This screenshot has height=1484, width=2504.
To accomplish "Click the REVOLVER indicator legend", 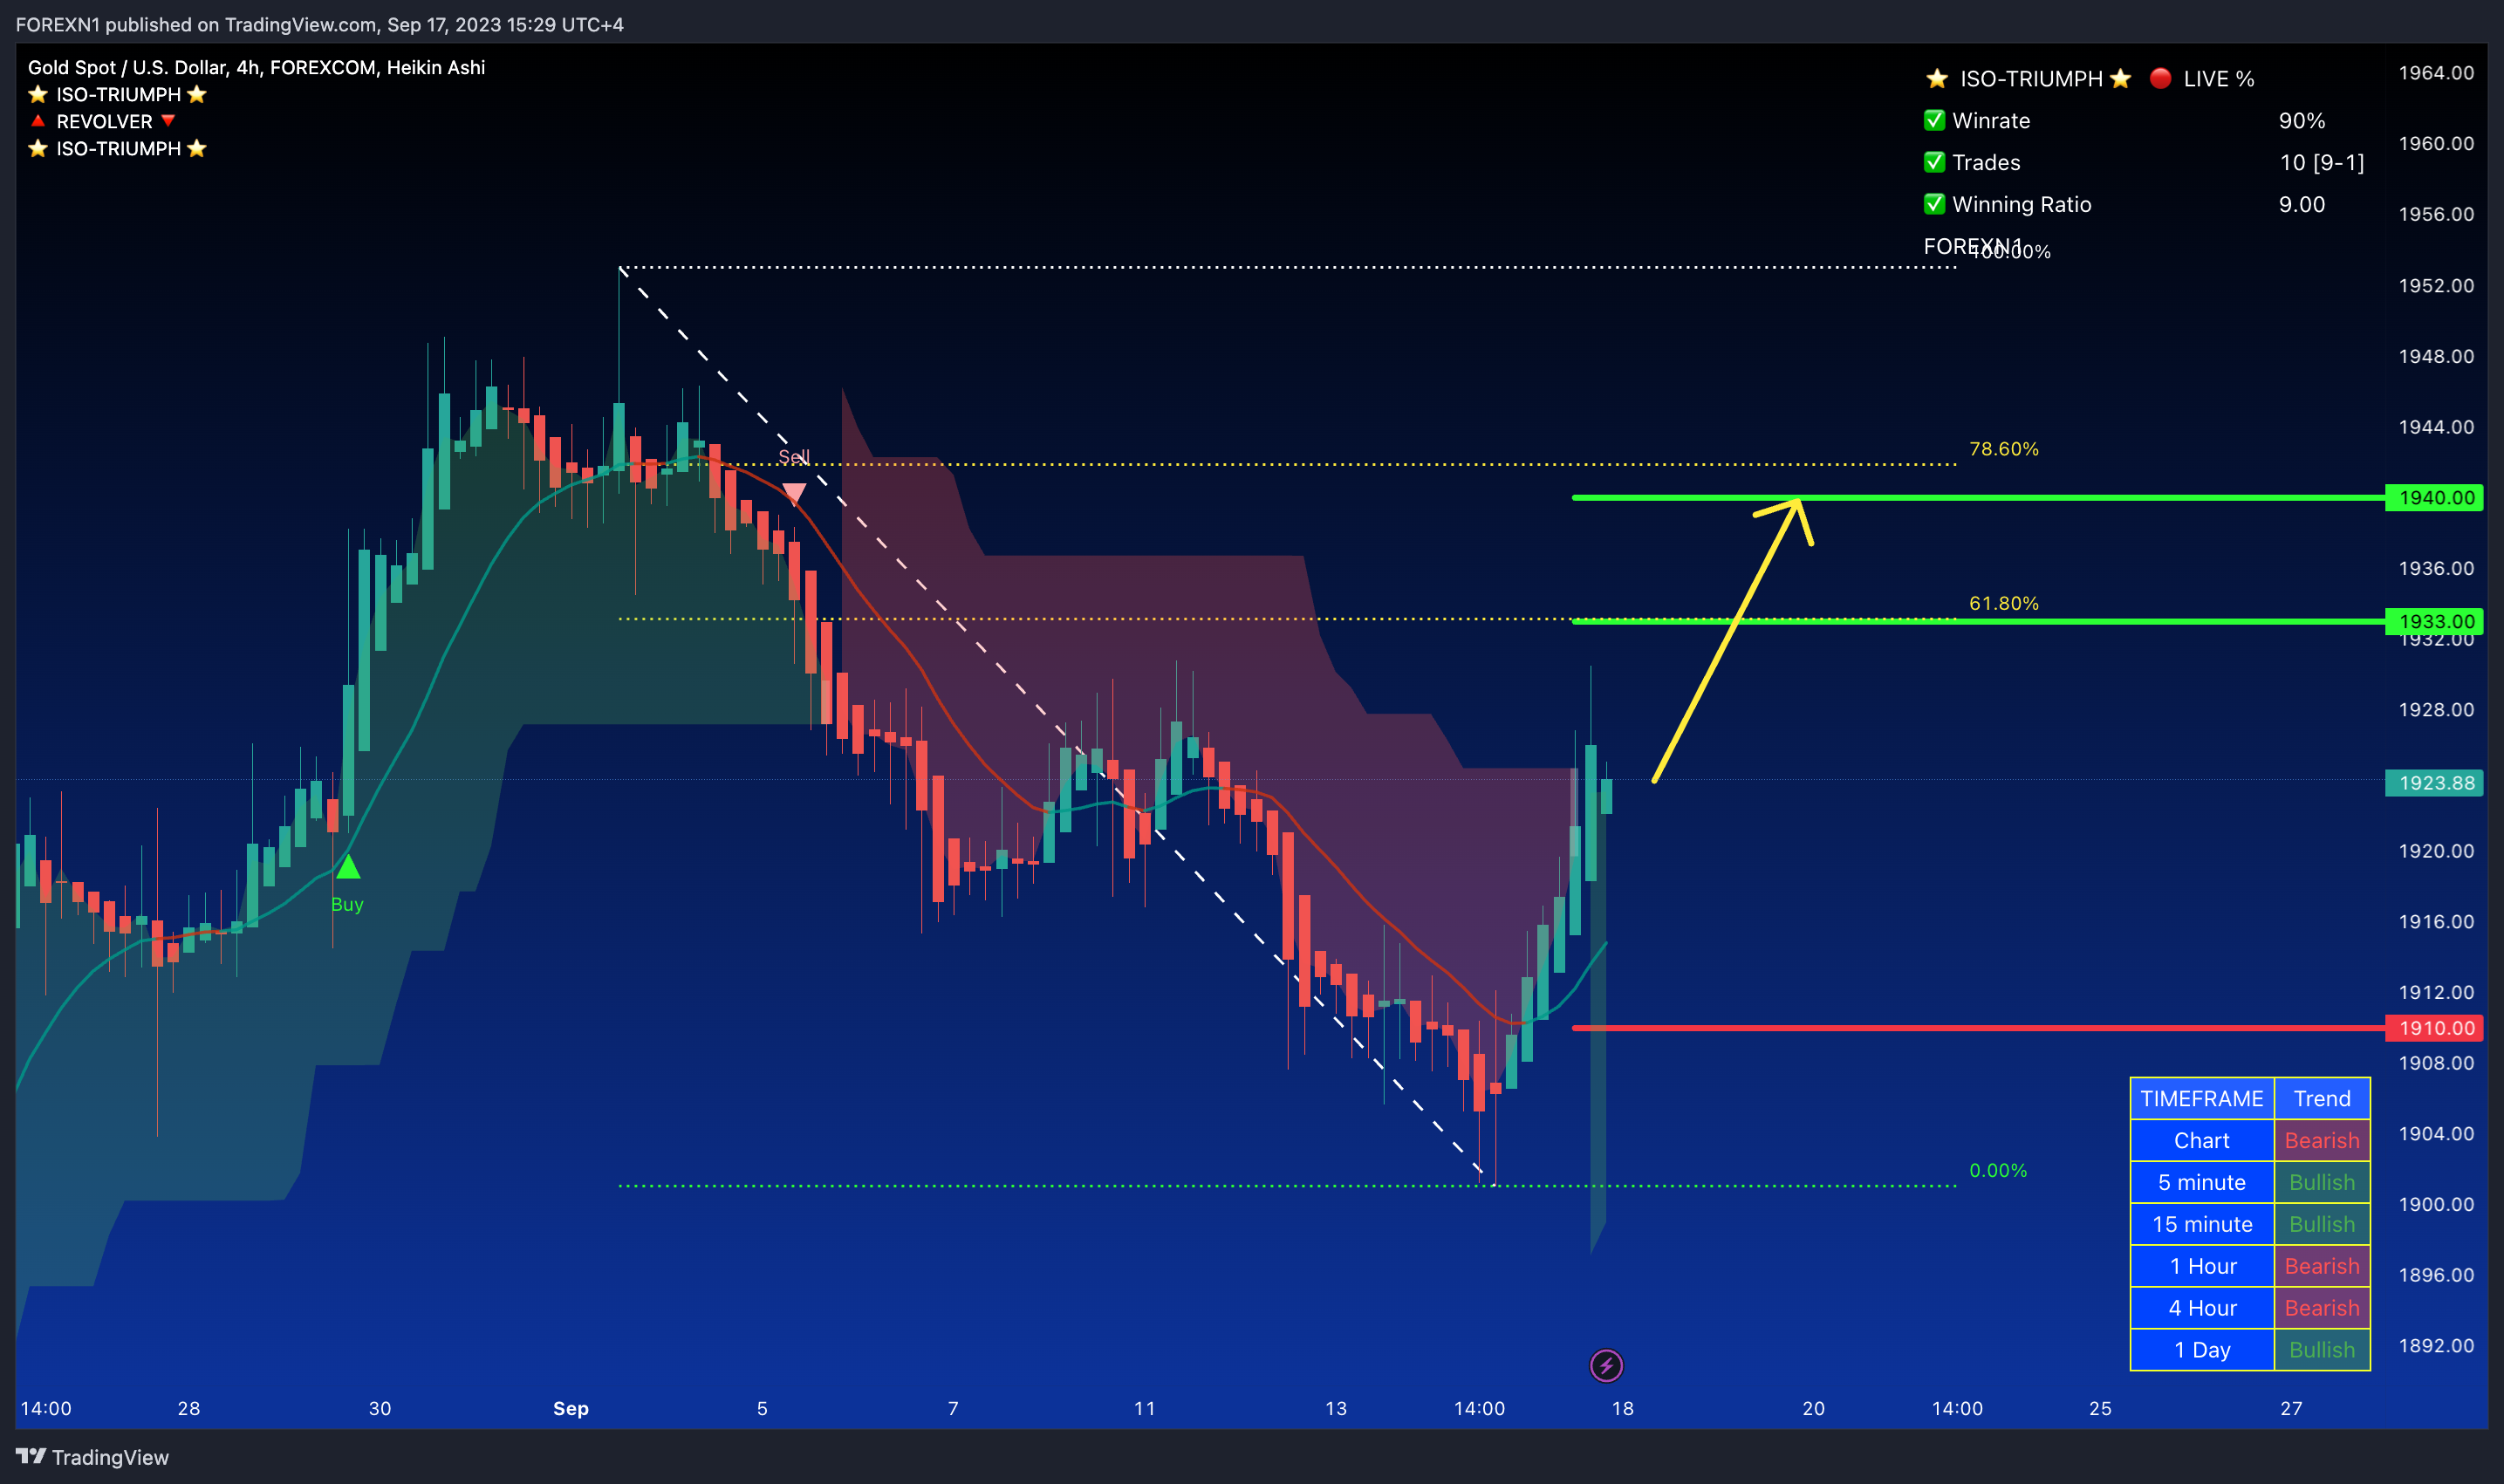I will click(x=104, y=121).
